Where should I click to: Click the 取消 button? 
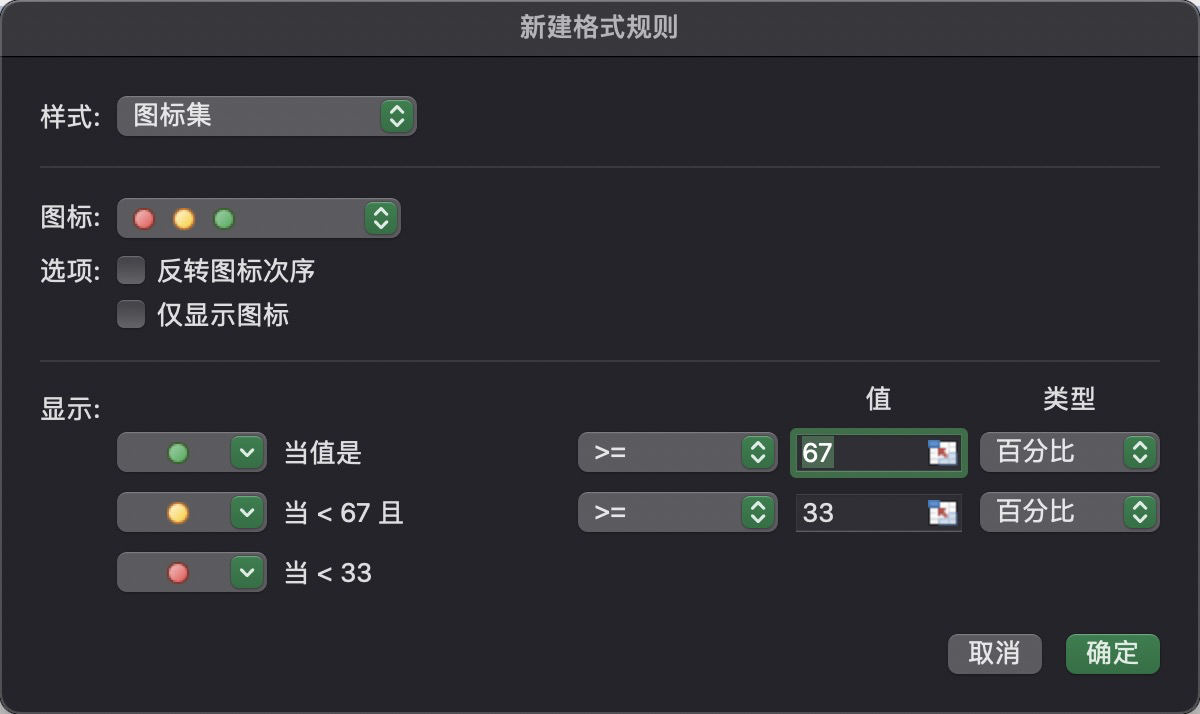click(994, 654)
